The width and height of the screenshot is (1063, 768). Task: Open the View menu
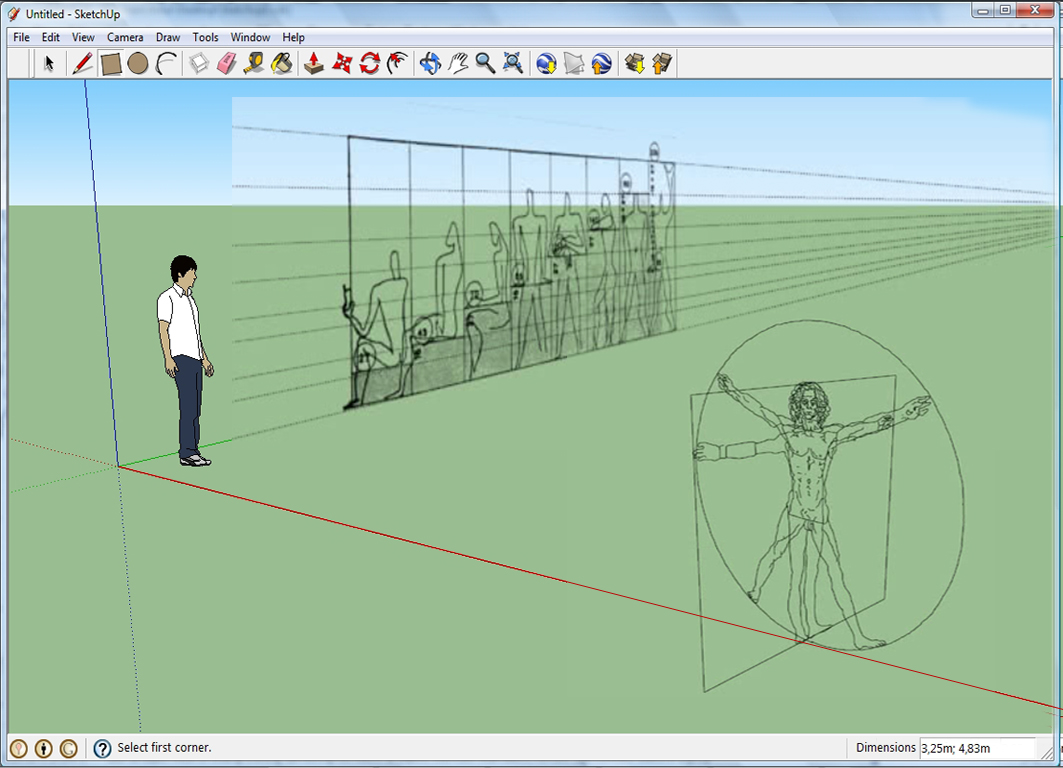(83, 37)
